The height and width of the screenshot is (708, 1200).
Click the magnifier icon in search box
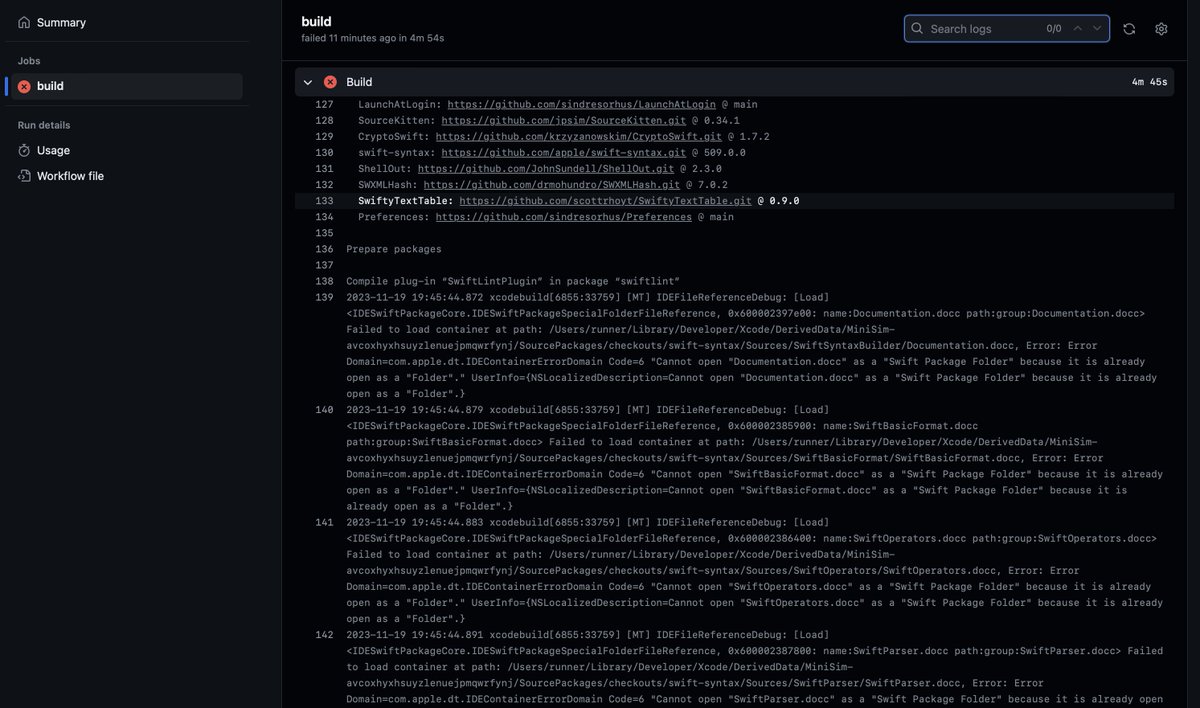pos(917,28)
